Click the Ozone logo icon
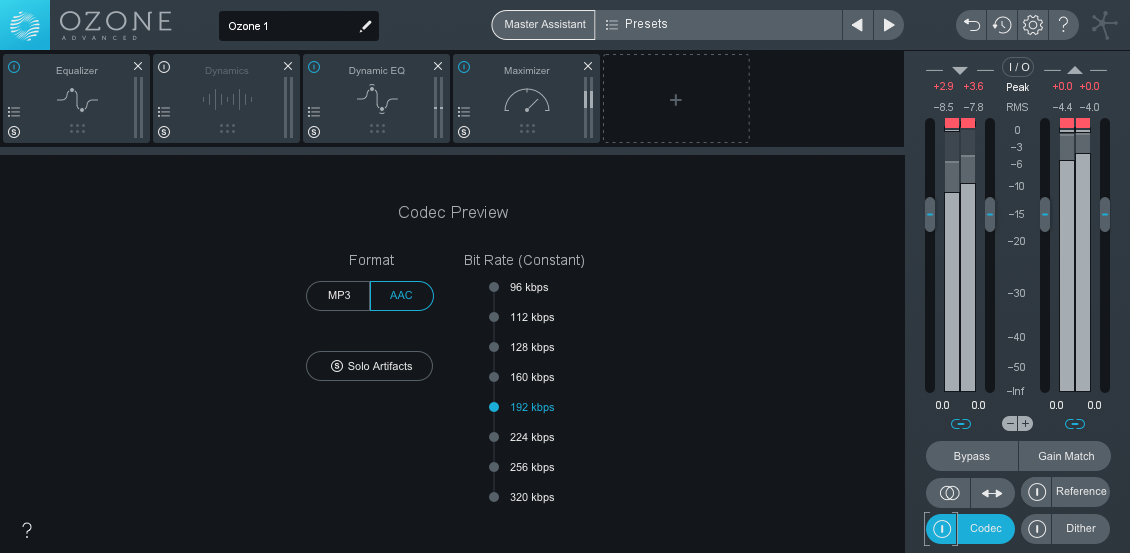The height and width of the screenshot is (553, 1130). coord(25,25)
